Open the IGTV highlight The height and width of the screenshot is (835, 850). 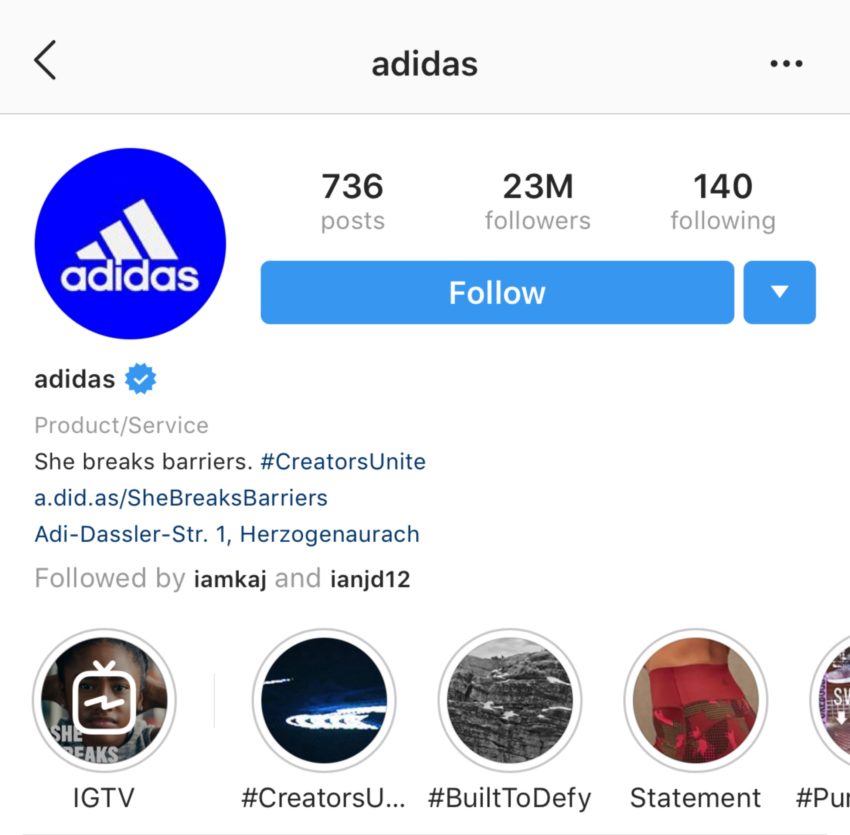coord(104,699)
